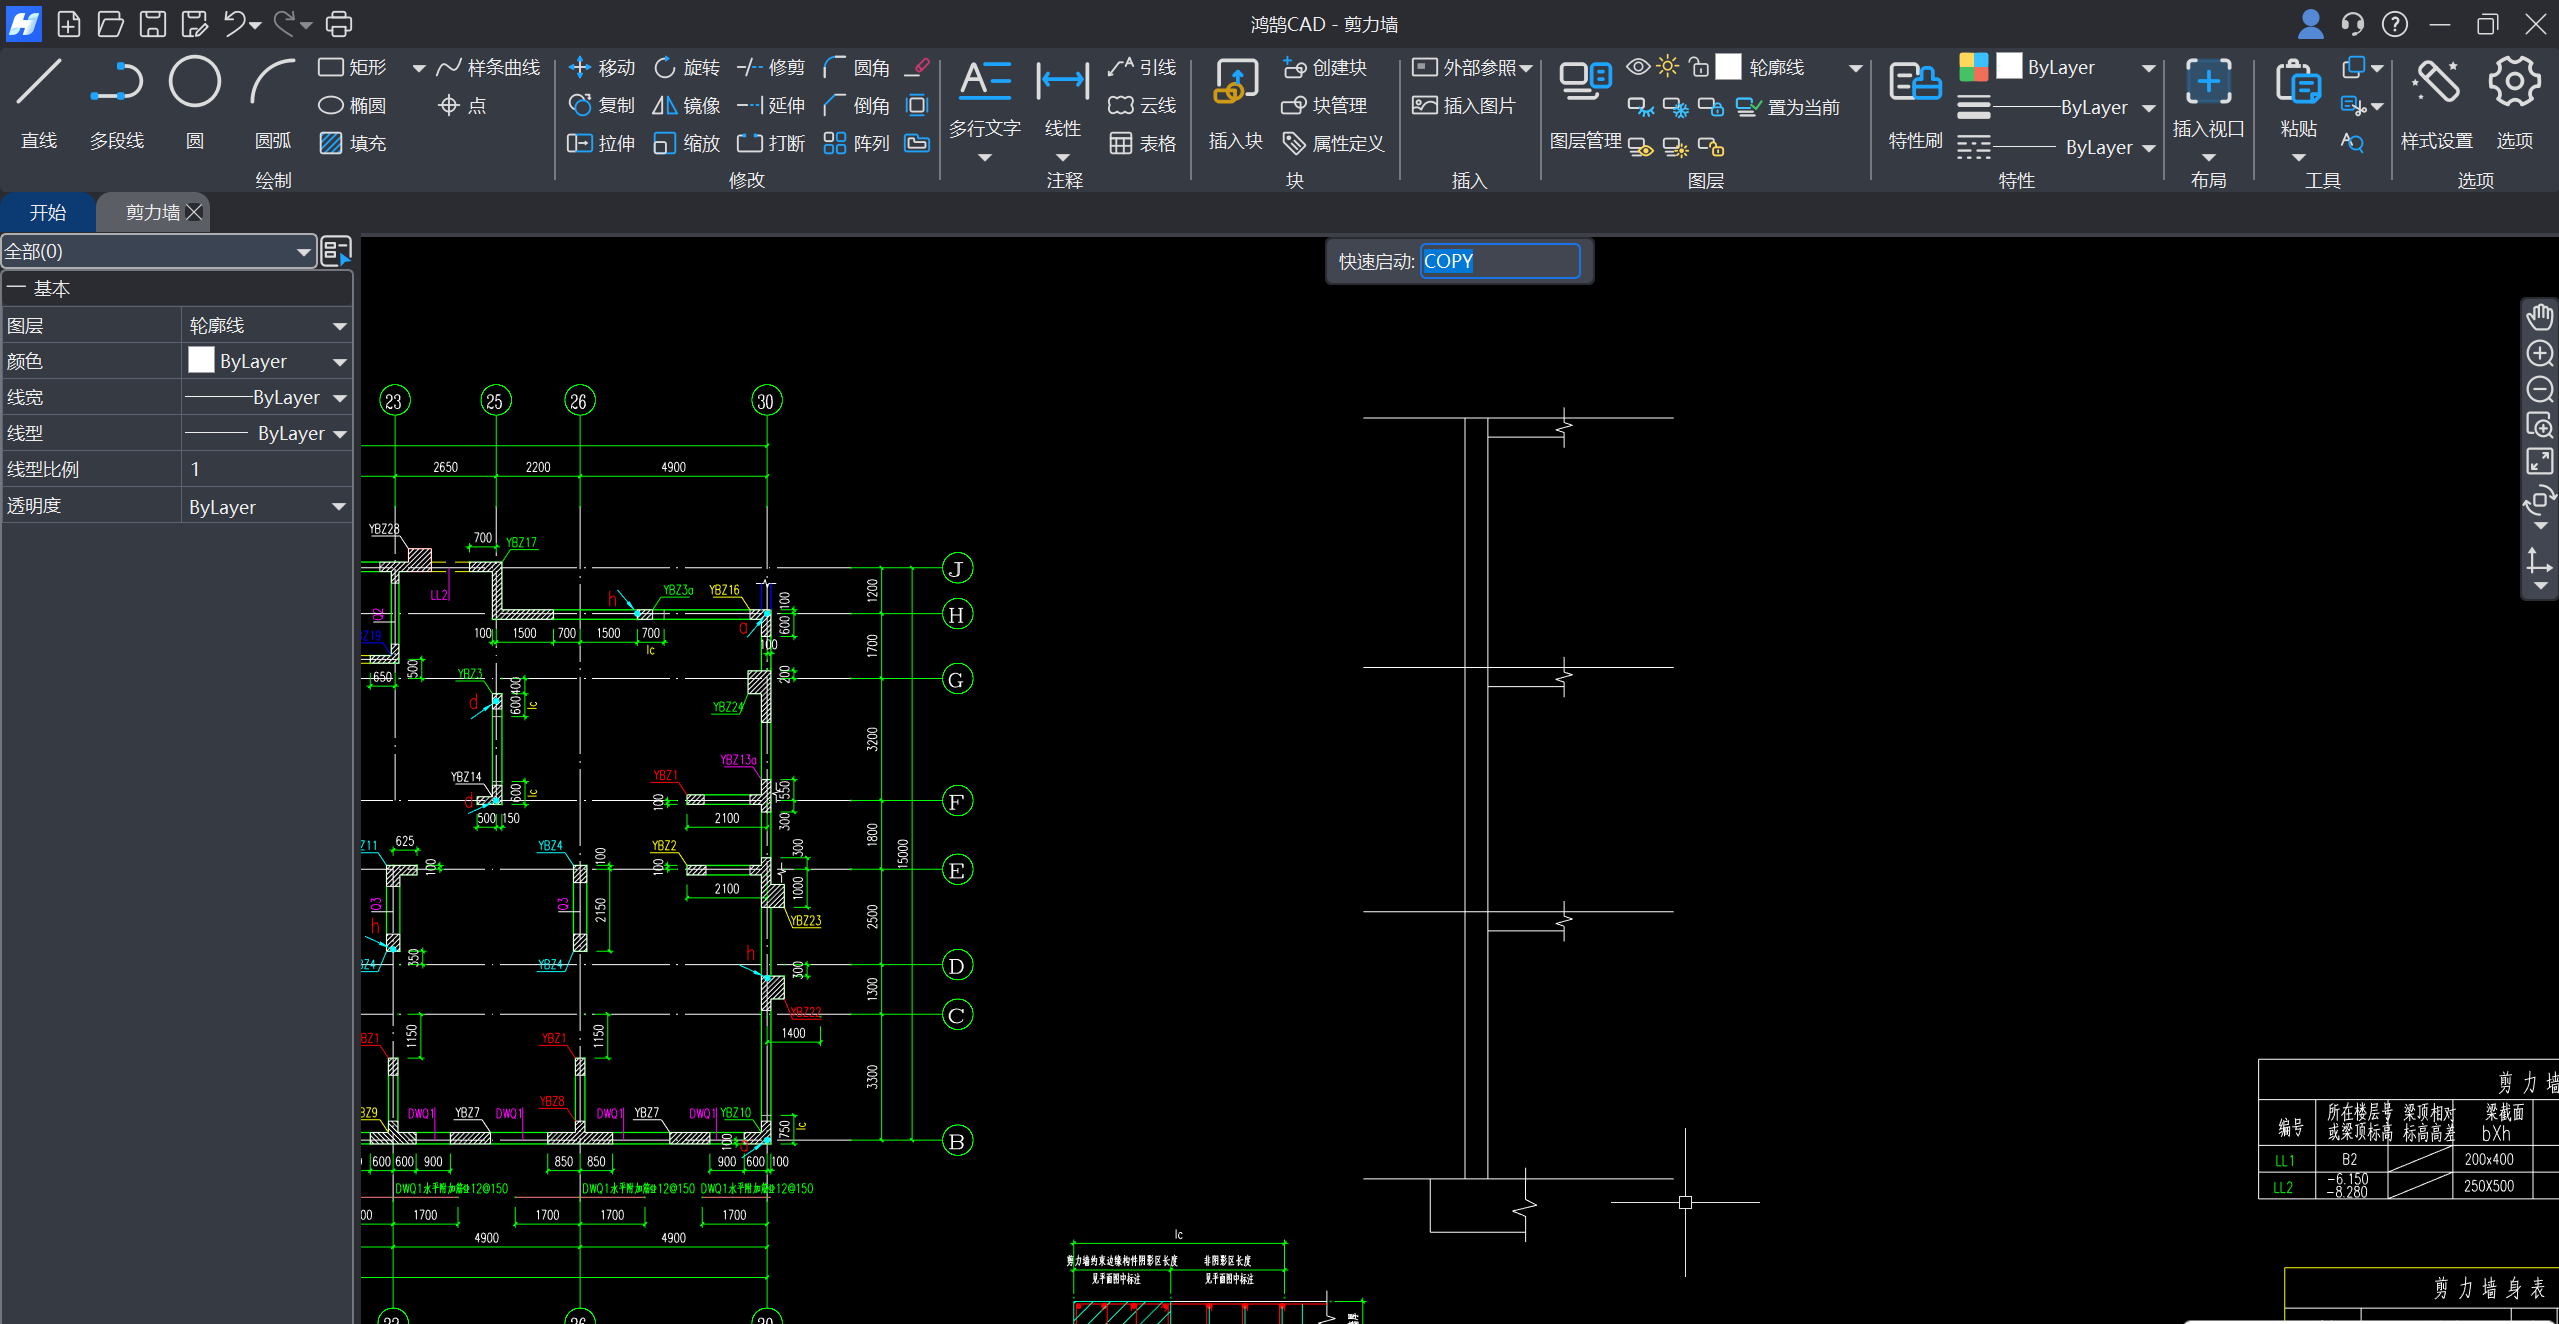Click the quick launch COPY input field
Viewport: 2559px width, 1324px height.
point(1498,261)
